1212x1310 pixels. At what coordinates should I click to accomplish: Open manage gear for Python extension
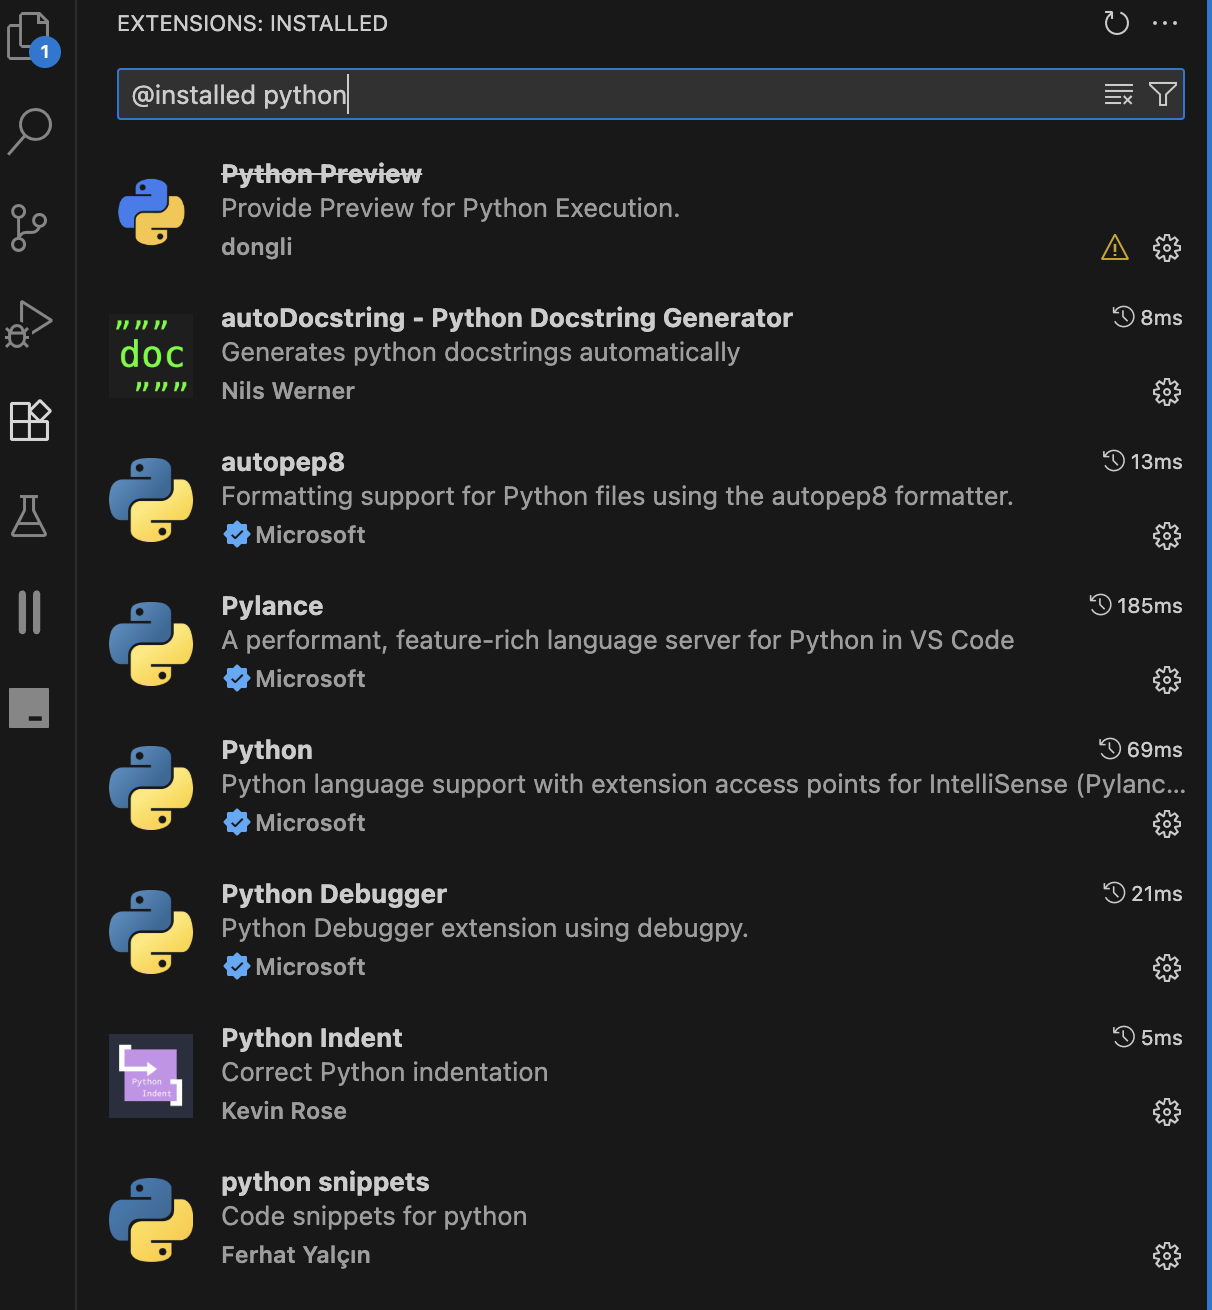click(x=1167, y=823)
